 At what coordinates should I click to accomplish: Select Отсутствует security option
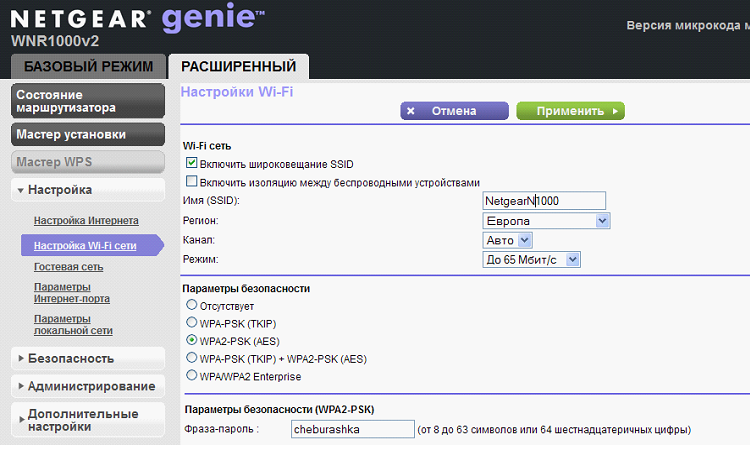coord(191,305)
